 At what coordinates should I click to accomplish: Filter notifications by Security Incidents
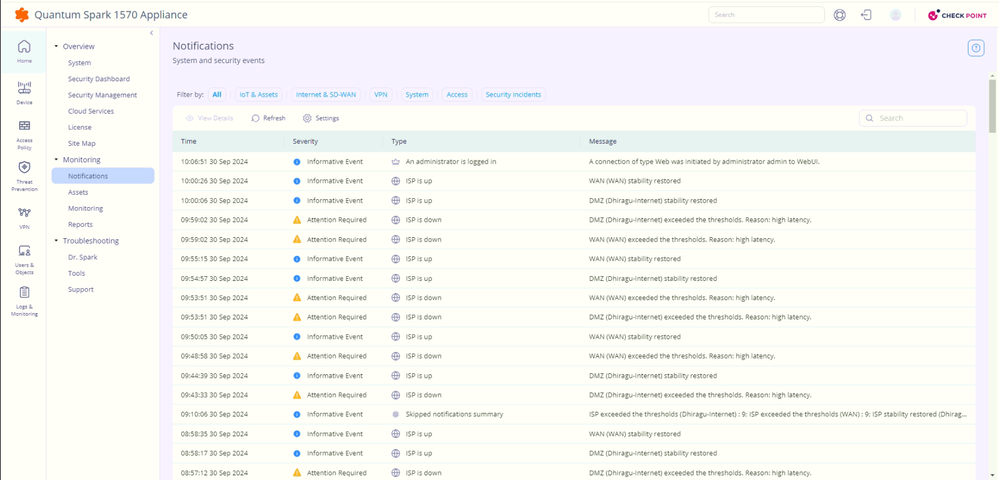coord(513,94)
